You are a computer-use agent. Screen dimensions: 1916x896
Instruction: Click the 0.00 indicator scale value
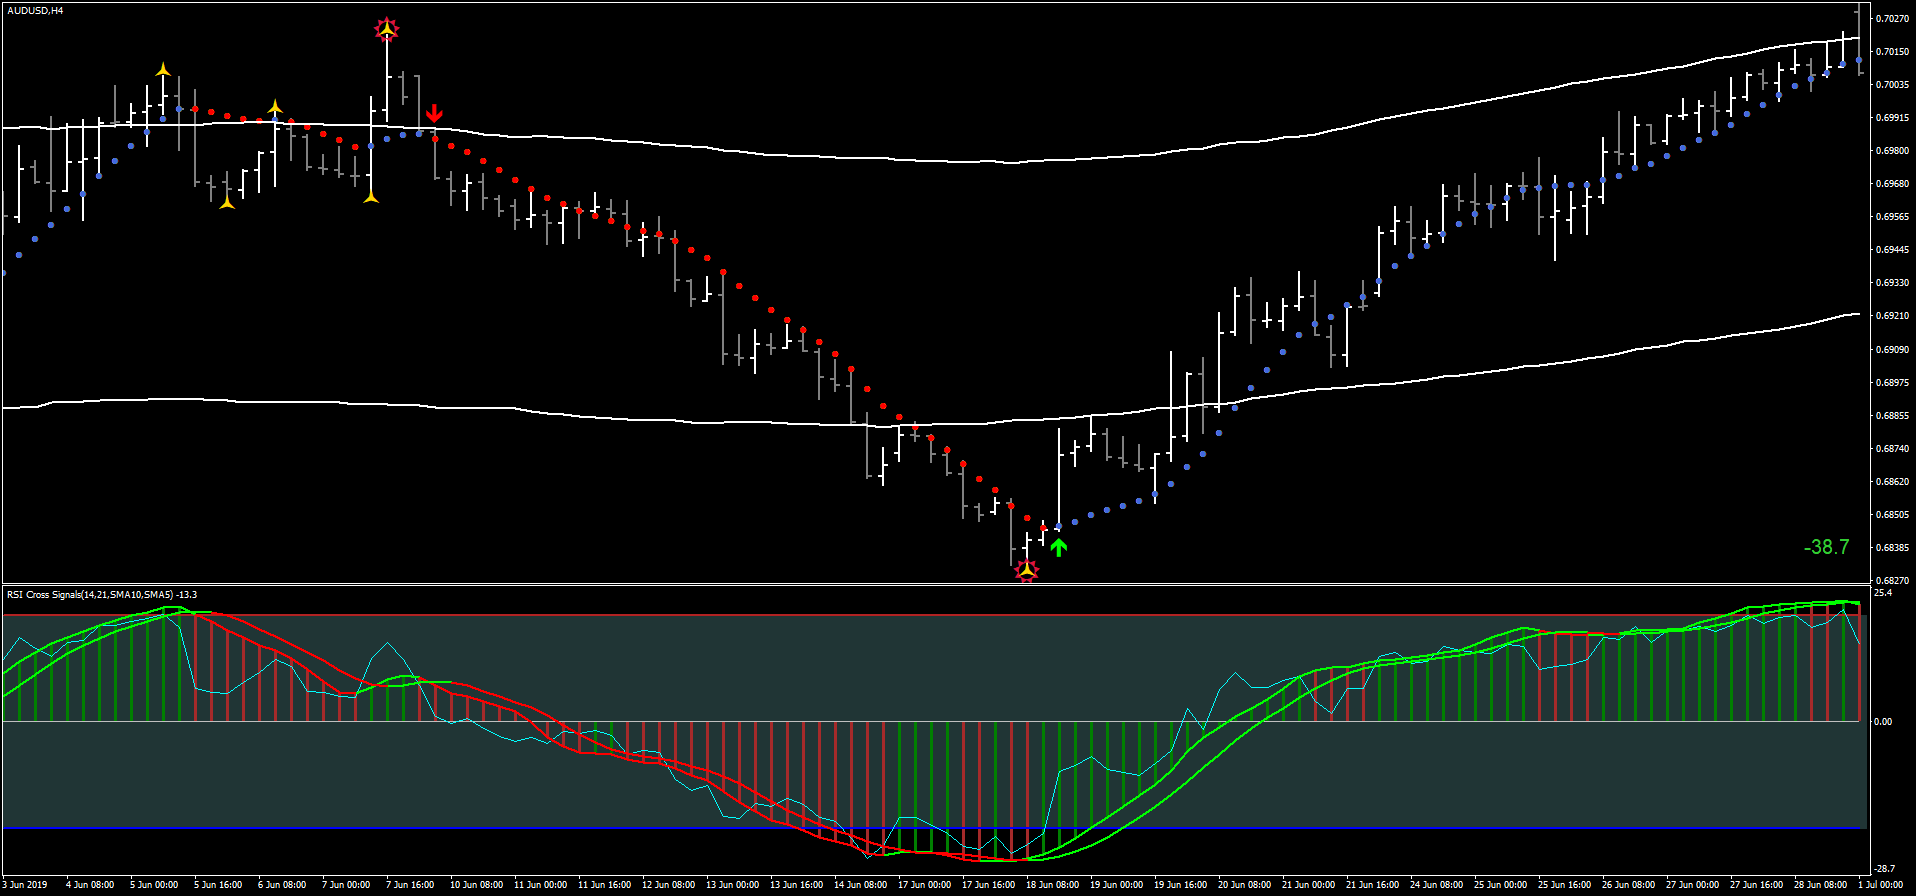tap(1883, 721)
